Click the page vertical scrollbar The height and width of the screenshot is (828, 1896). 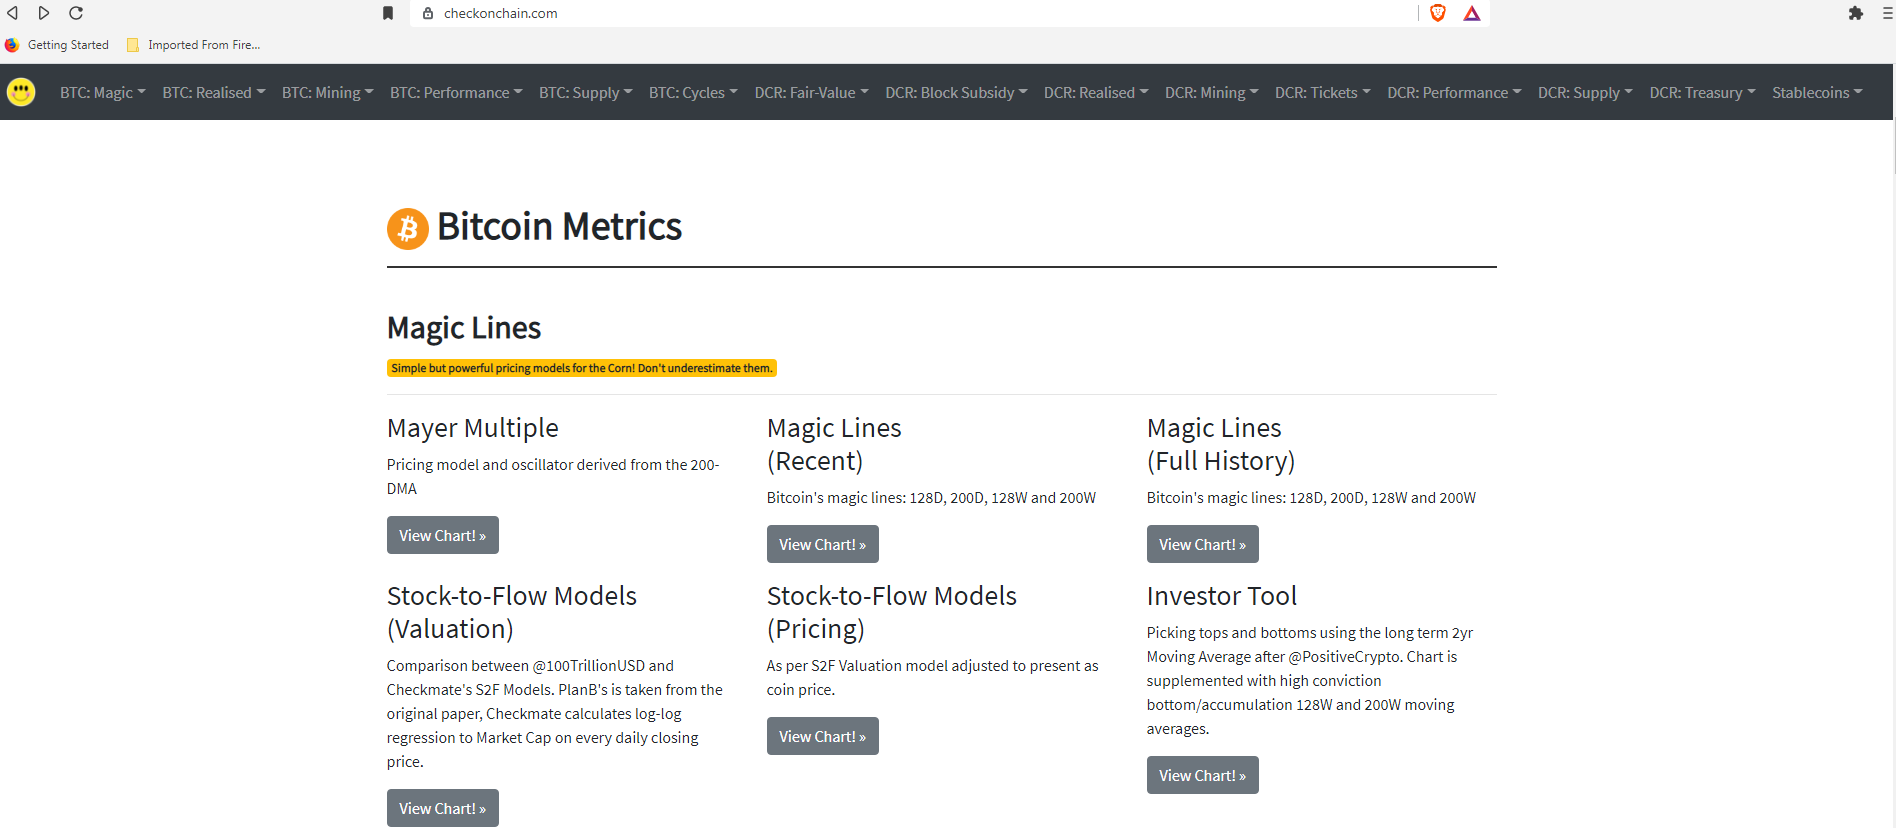(x=1893, y=146)
